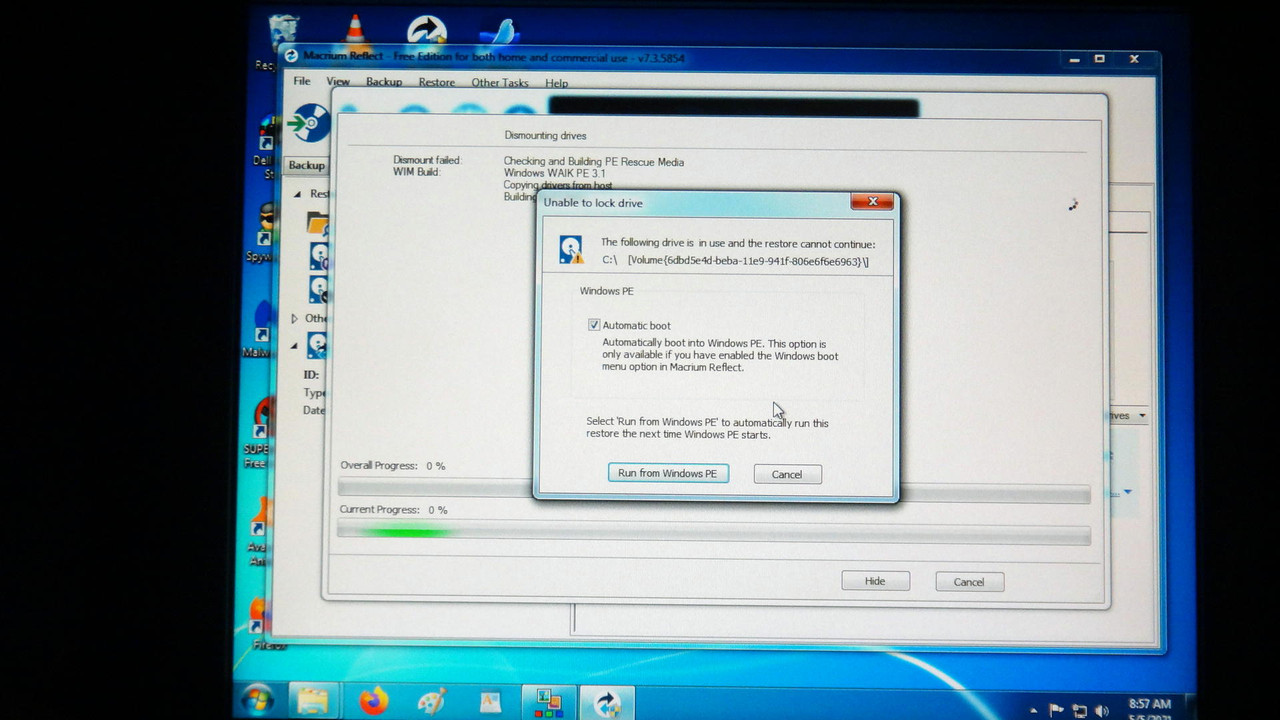Open the Help menu
This screenshot has width=1280, height=720.
coord(556,83)
